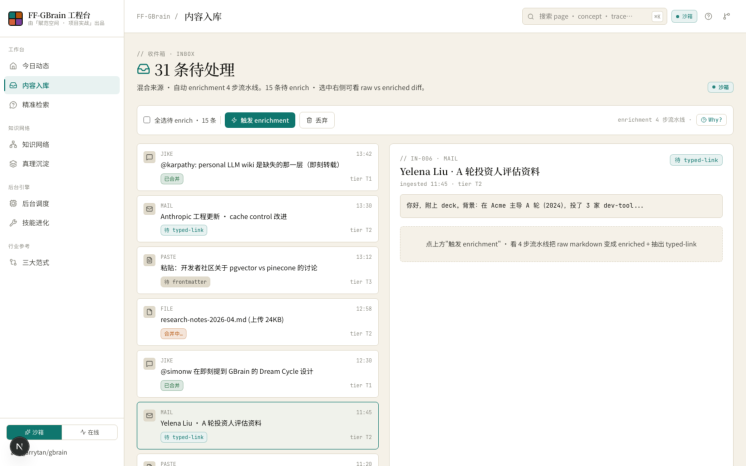Viewport: 746px width, 466px height.
Task: Select 内容入库 sidebar item
Action: point(62,85)
